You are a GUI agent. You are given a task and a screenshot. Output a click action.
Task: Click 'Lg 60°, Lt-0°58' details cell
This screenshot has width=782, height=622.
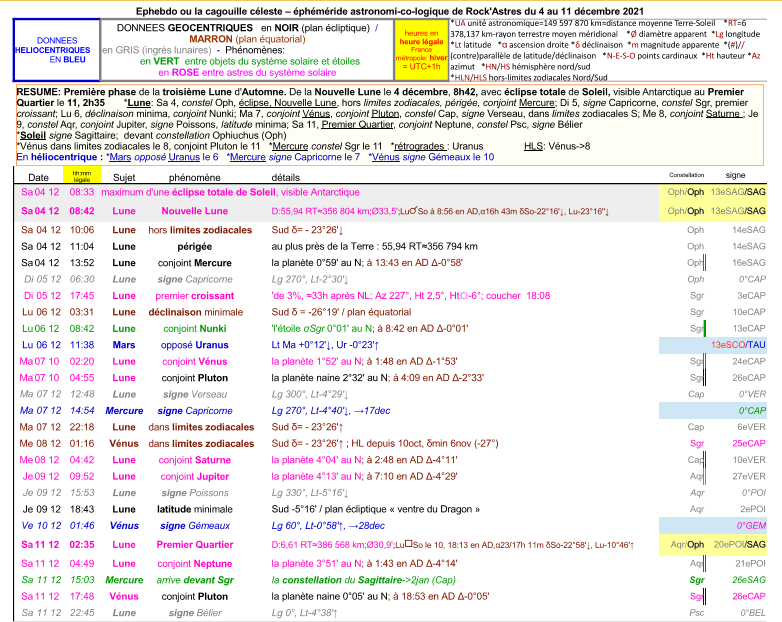click(x=328, y=526)
